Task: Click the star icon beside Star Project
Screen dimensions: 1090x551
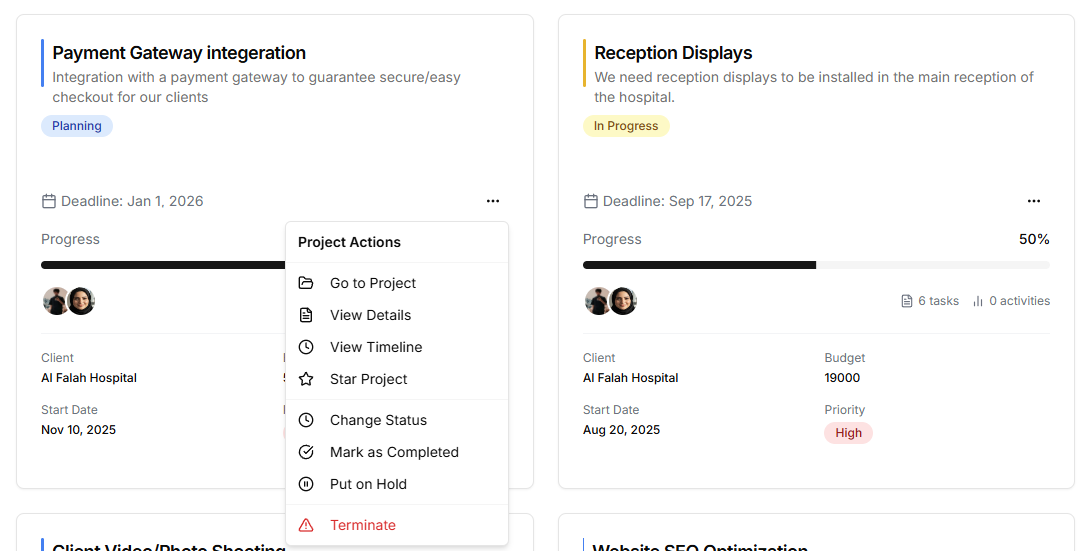Action: [306, 379]
